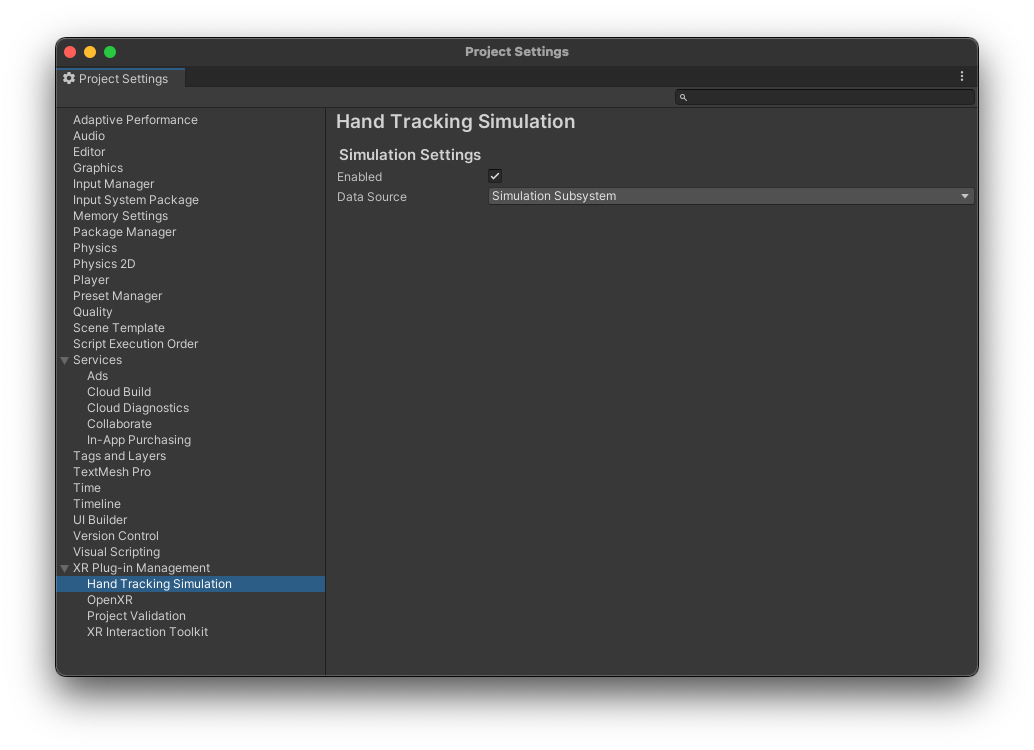The width and height of the screenshot is (1034, 750).
Task: Select Collaborate service
Action: coord(119,423)
